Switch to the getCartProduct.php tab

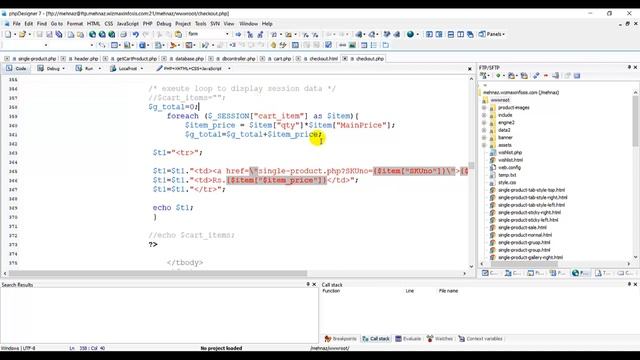(136, 59)
